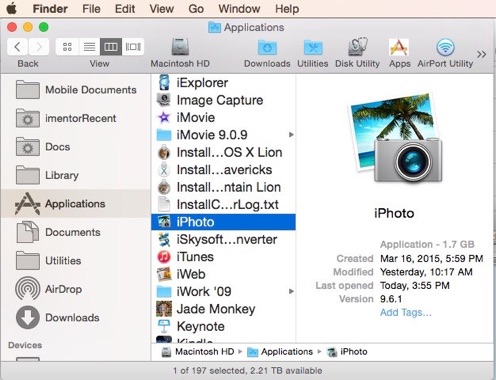Select Image Capture app
This screenshot has width=496, height=380.
tap(223, 100)
